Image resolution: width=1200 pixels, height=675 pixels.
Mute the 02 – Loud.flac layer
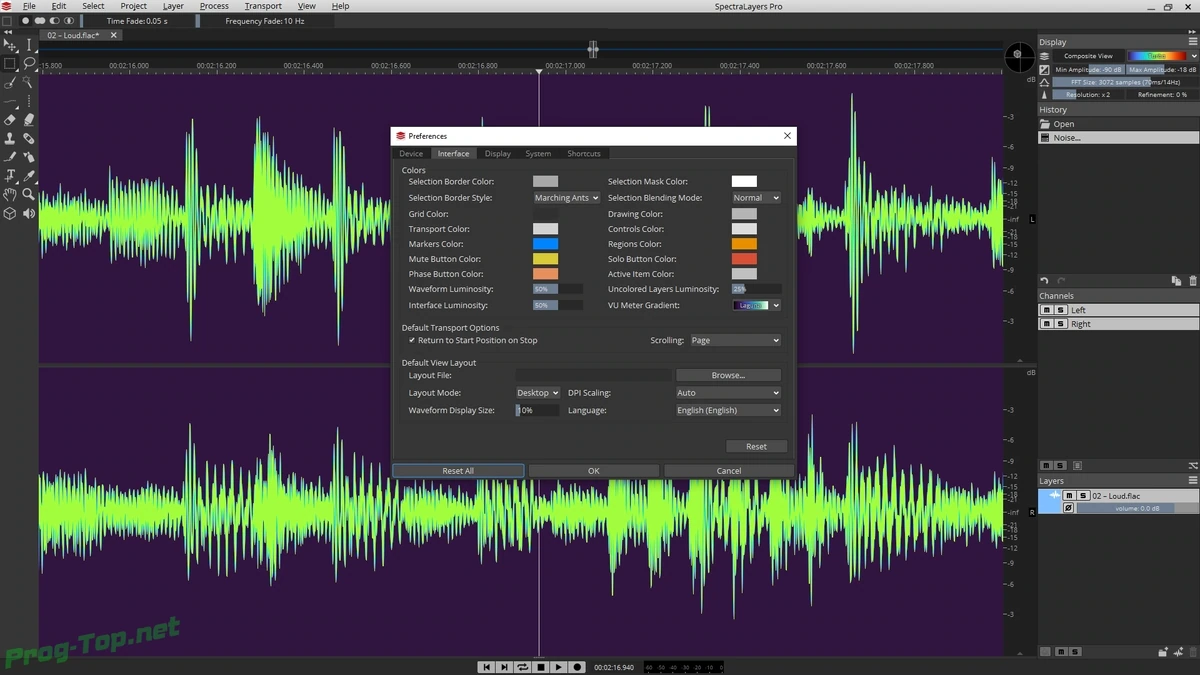(x=1069, y=496)
